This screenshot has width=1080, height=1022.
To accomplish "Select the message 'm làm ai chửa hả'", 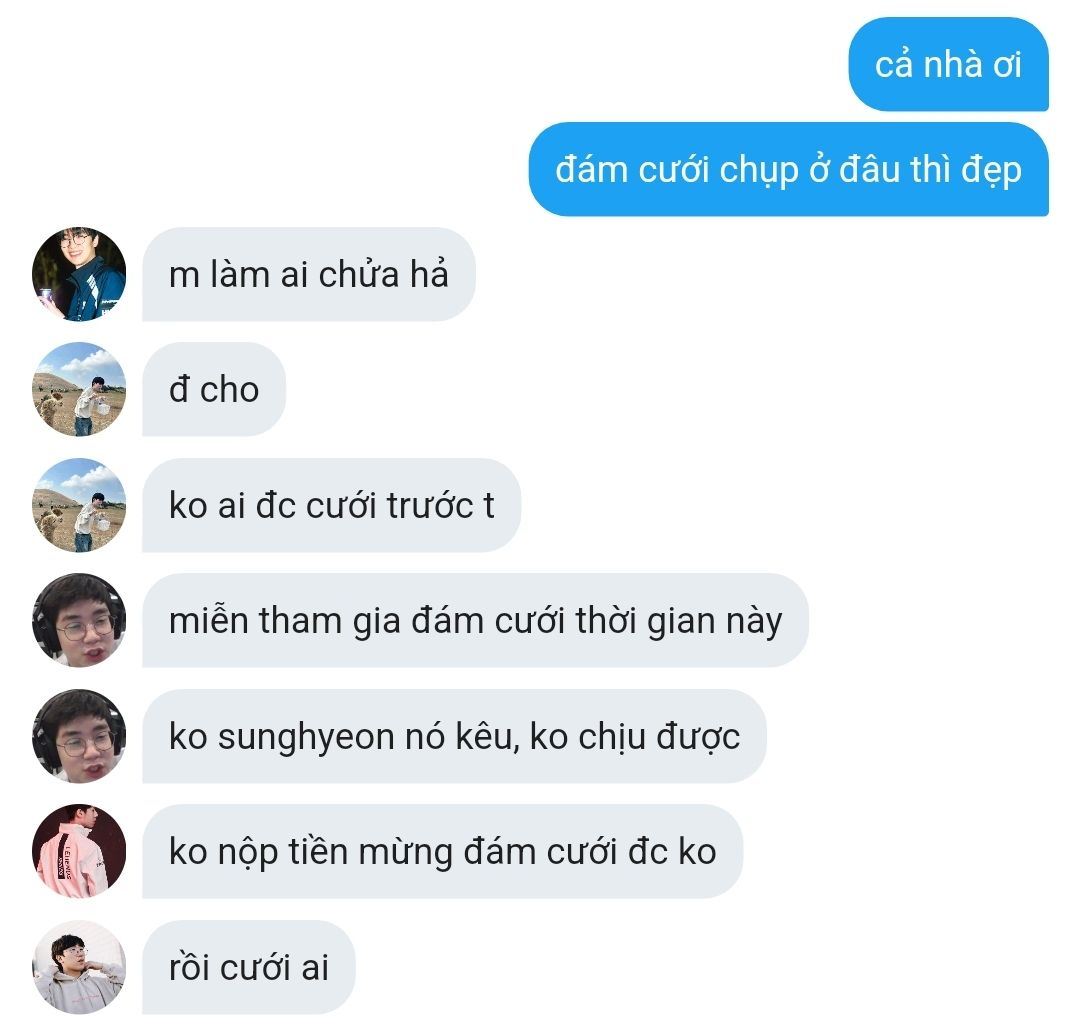I will click(x=309, y=274).
